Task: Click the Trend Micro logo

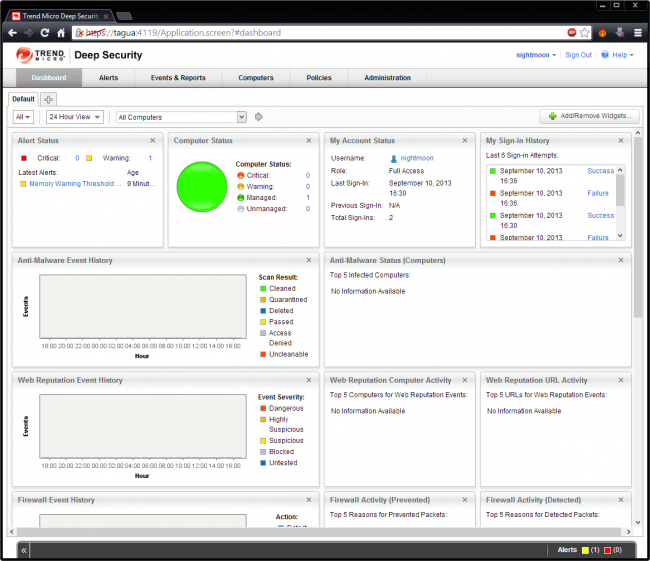Action: coord(41,55)
